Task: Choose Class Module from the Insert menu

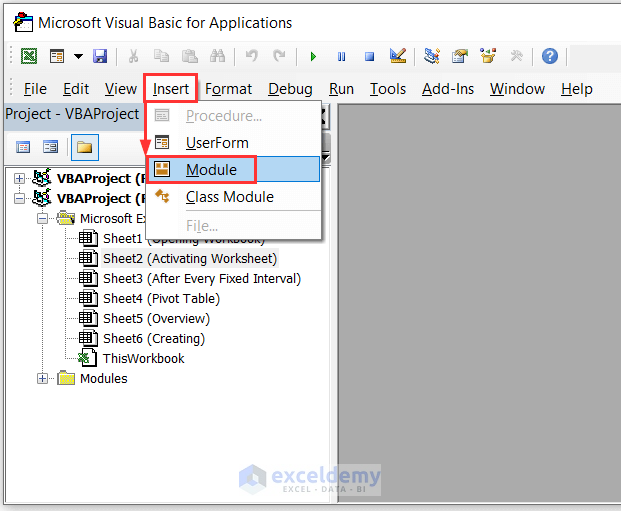Action: click(233, 197)
